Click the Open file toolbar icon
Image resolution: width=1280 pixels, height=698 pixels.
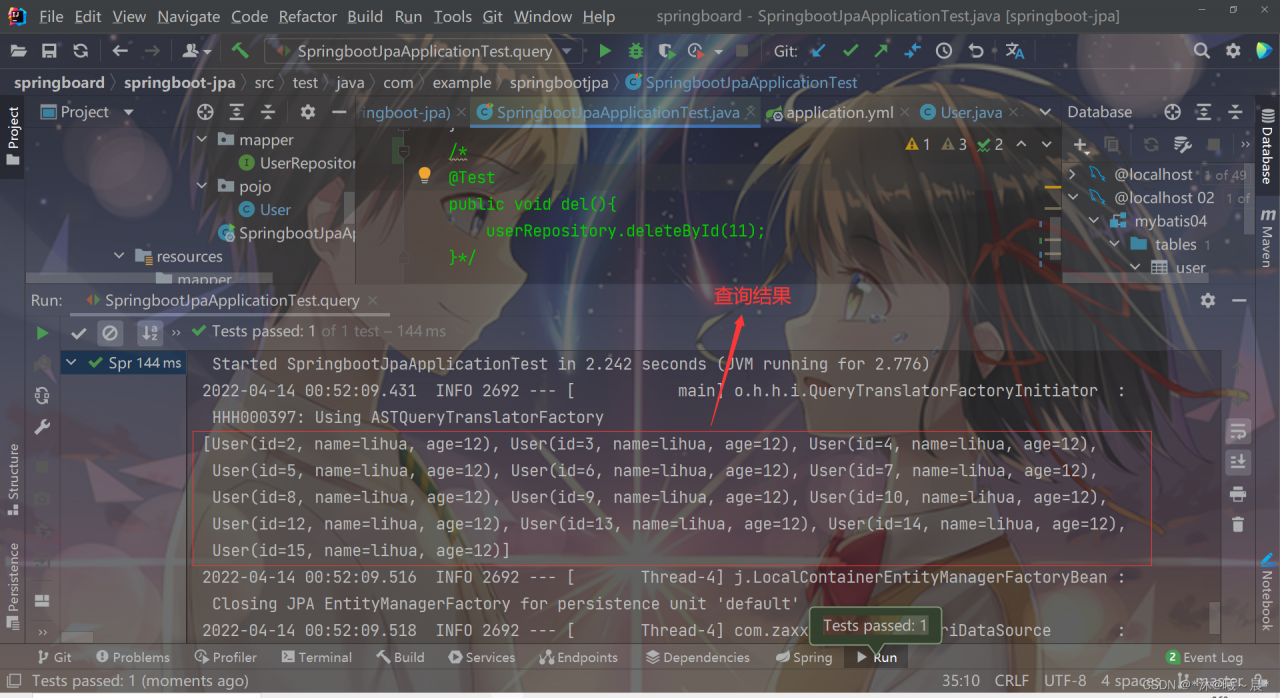[x=18, y=50]
